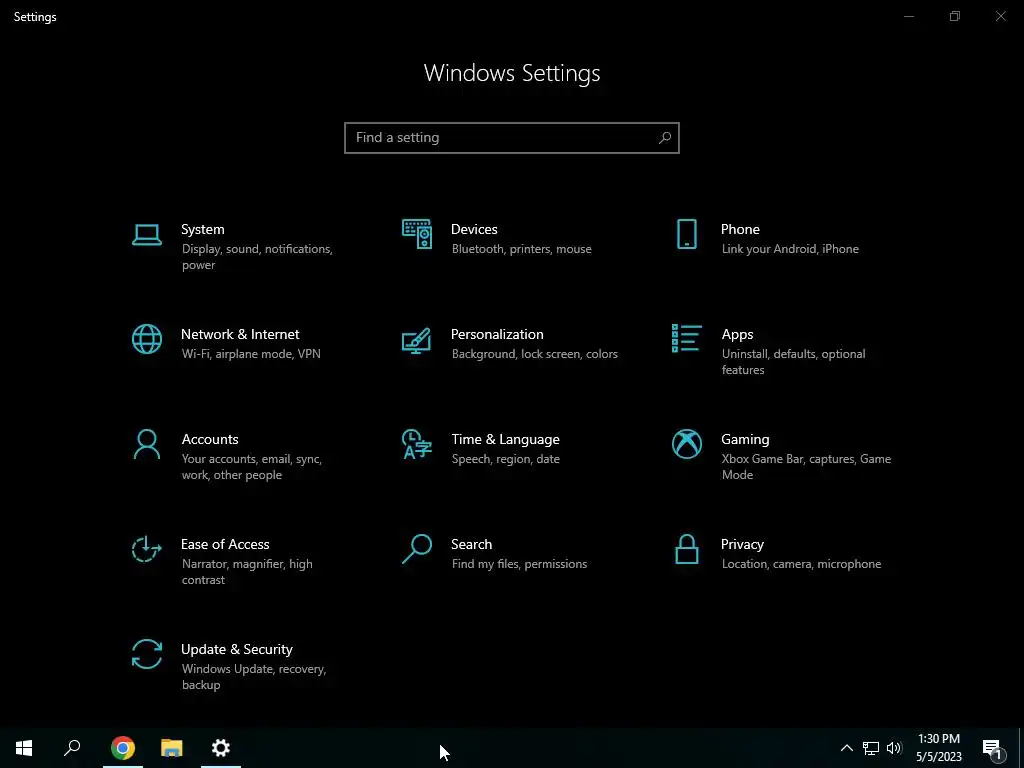Restore down the Settings window
This screenshot has height=768, width=1024.
[955, 16]
